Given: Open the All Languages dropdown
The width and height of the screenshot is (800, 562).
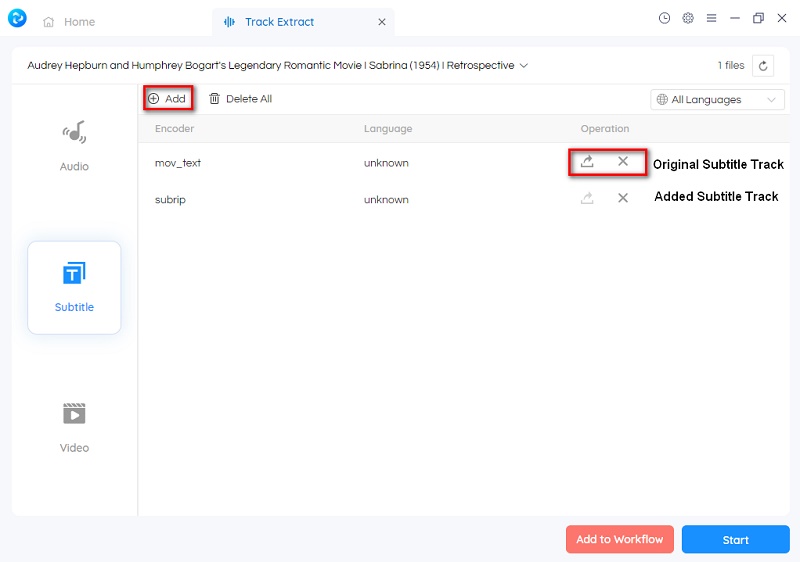Looking at the screenshot, I should (x=717, y=100).
